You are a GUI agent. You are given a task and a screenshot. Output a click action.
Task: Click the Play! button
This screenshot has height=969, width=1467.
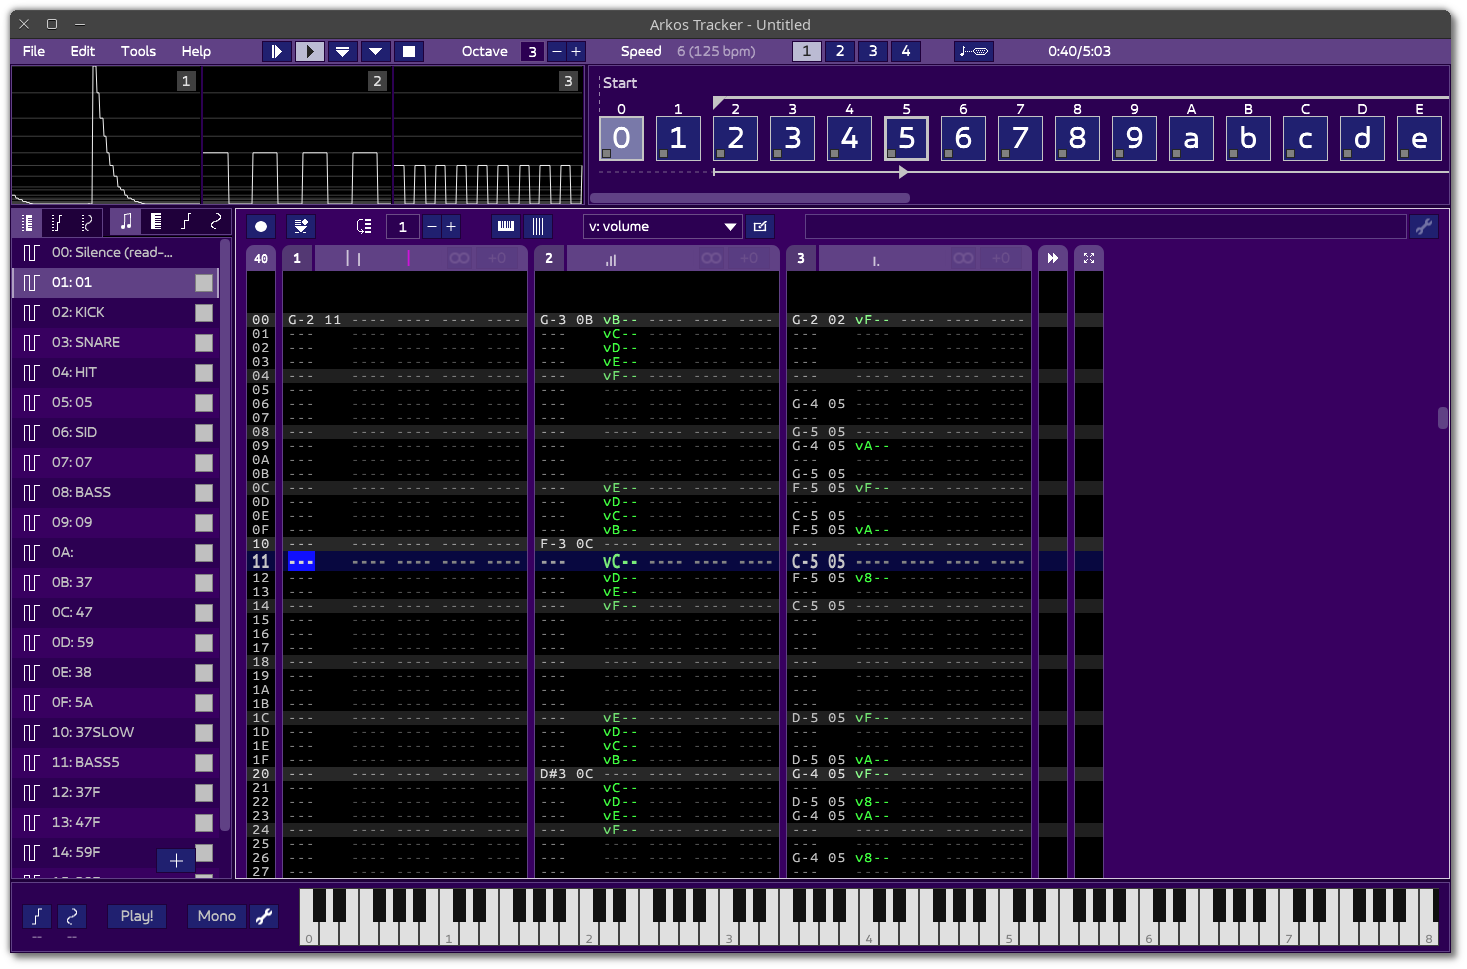coord(136,916)
